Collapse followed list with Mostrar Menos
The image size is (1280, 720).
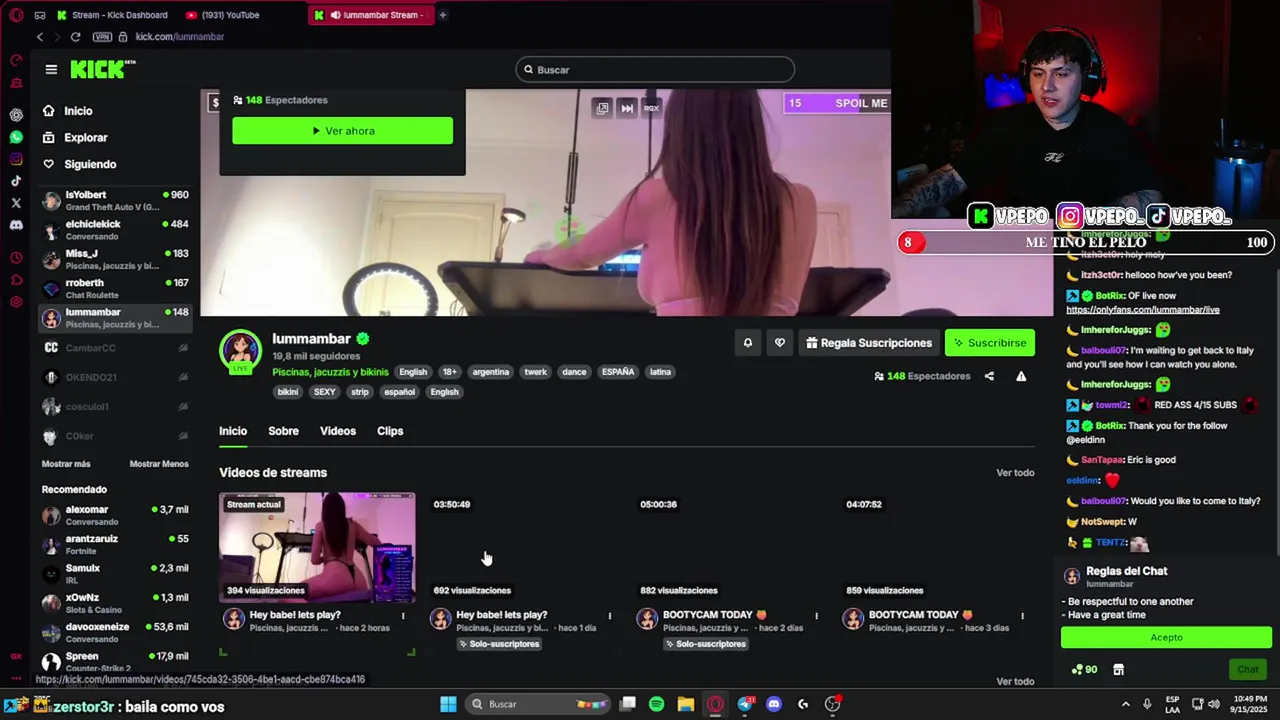[159, 464]
